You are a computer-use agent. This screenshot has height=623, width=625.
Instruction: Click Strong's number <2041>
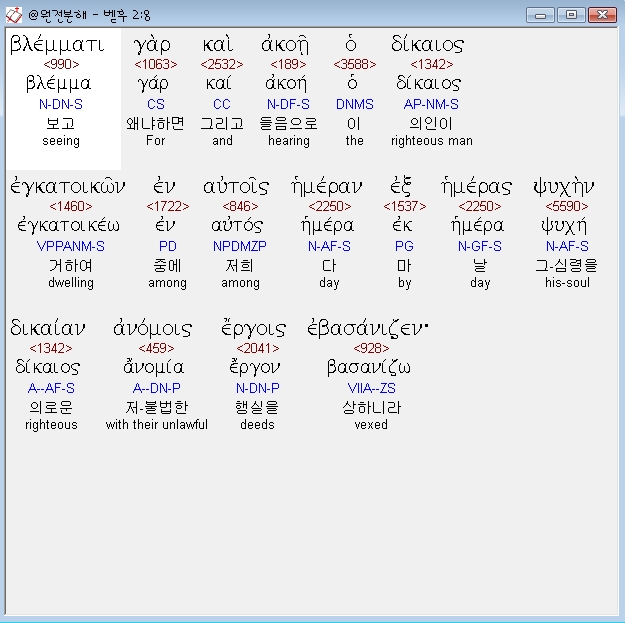[258, 348]
